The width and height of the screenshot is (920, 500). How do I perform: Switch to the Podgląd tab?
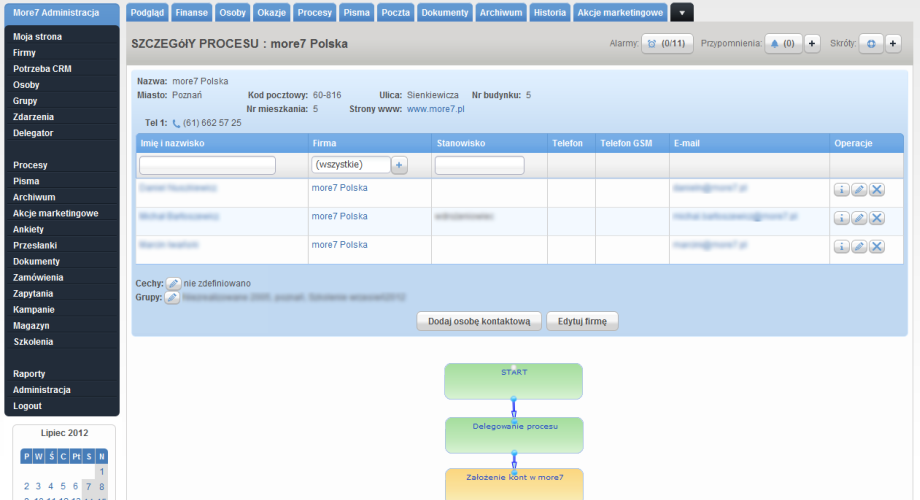coord(147,13)
